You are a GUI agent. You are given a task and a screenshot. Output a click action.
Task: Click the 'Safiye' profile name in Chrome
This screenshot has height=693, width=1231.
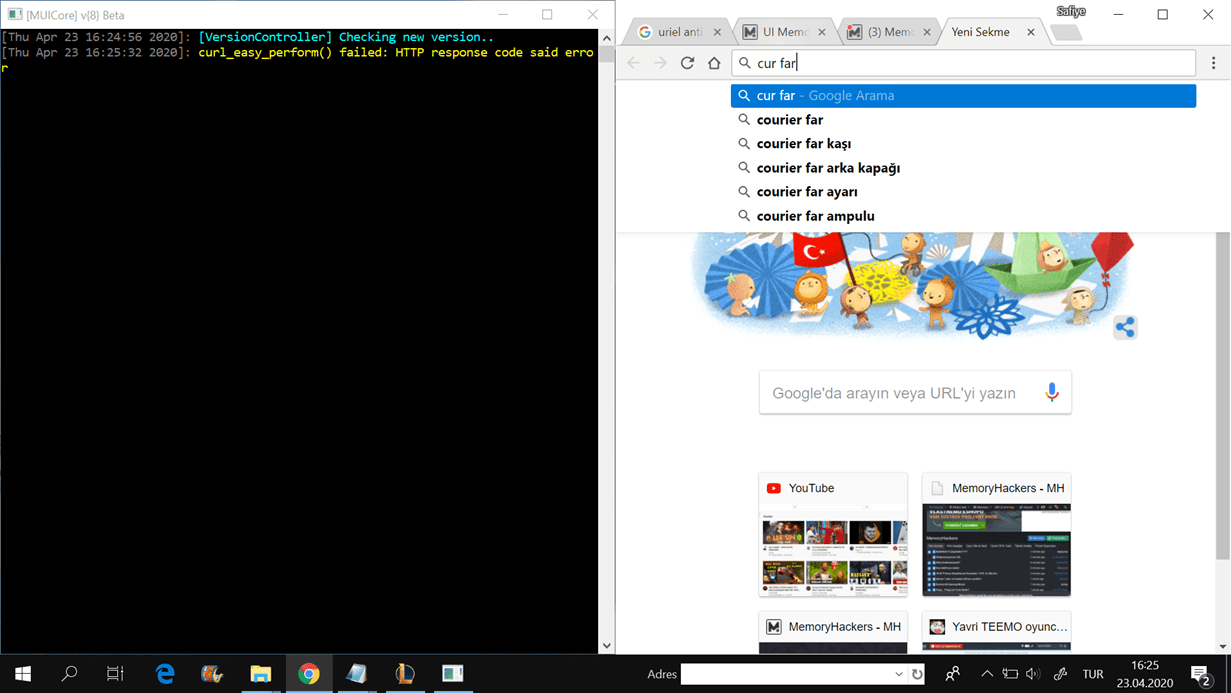pos(1070,12)
